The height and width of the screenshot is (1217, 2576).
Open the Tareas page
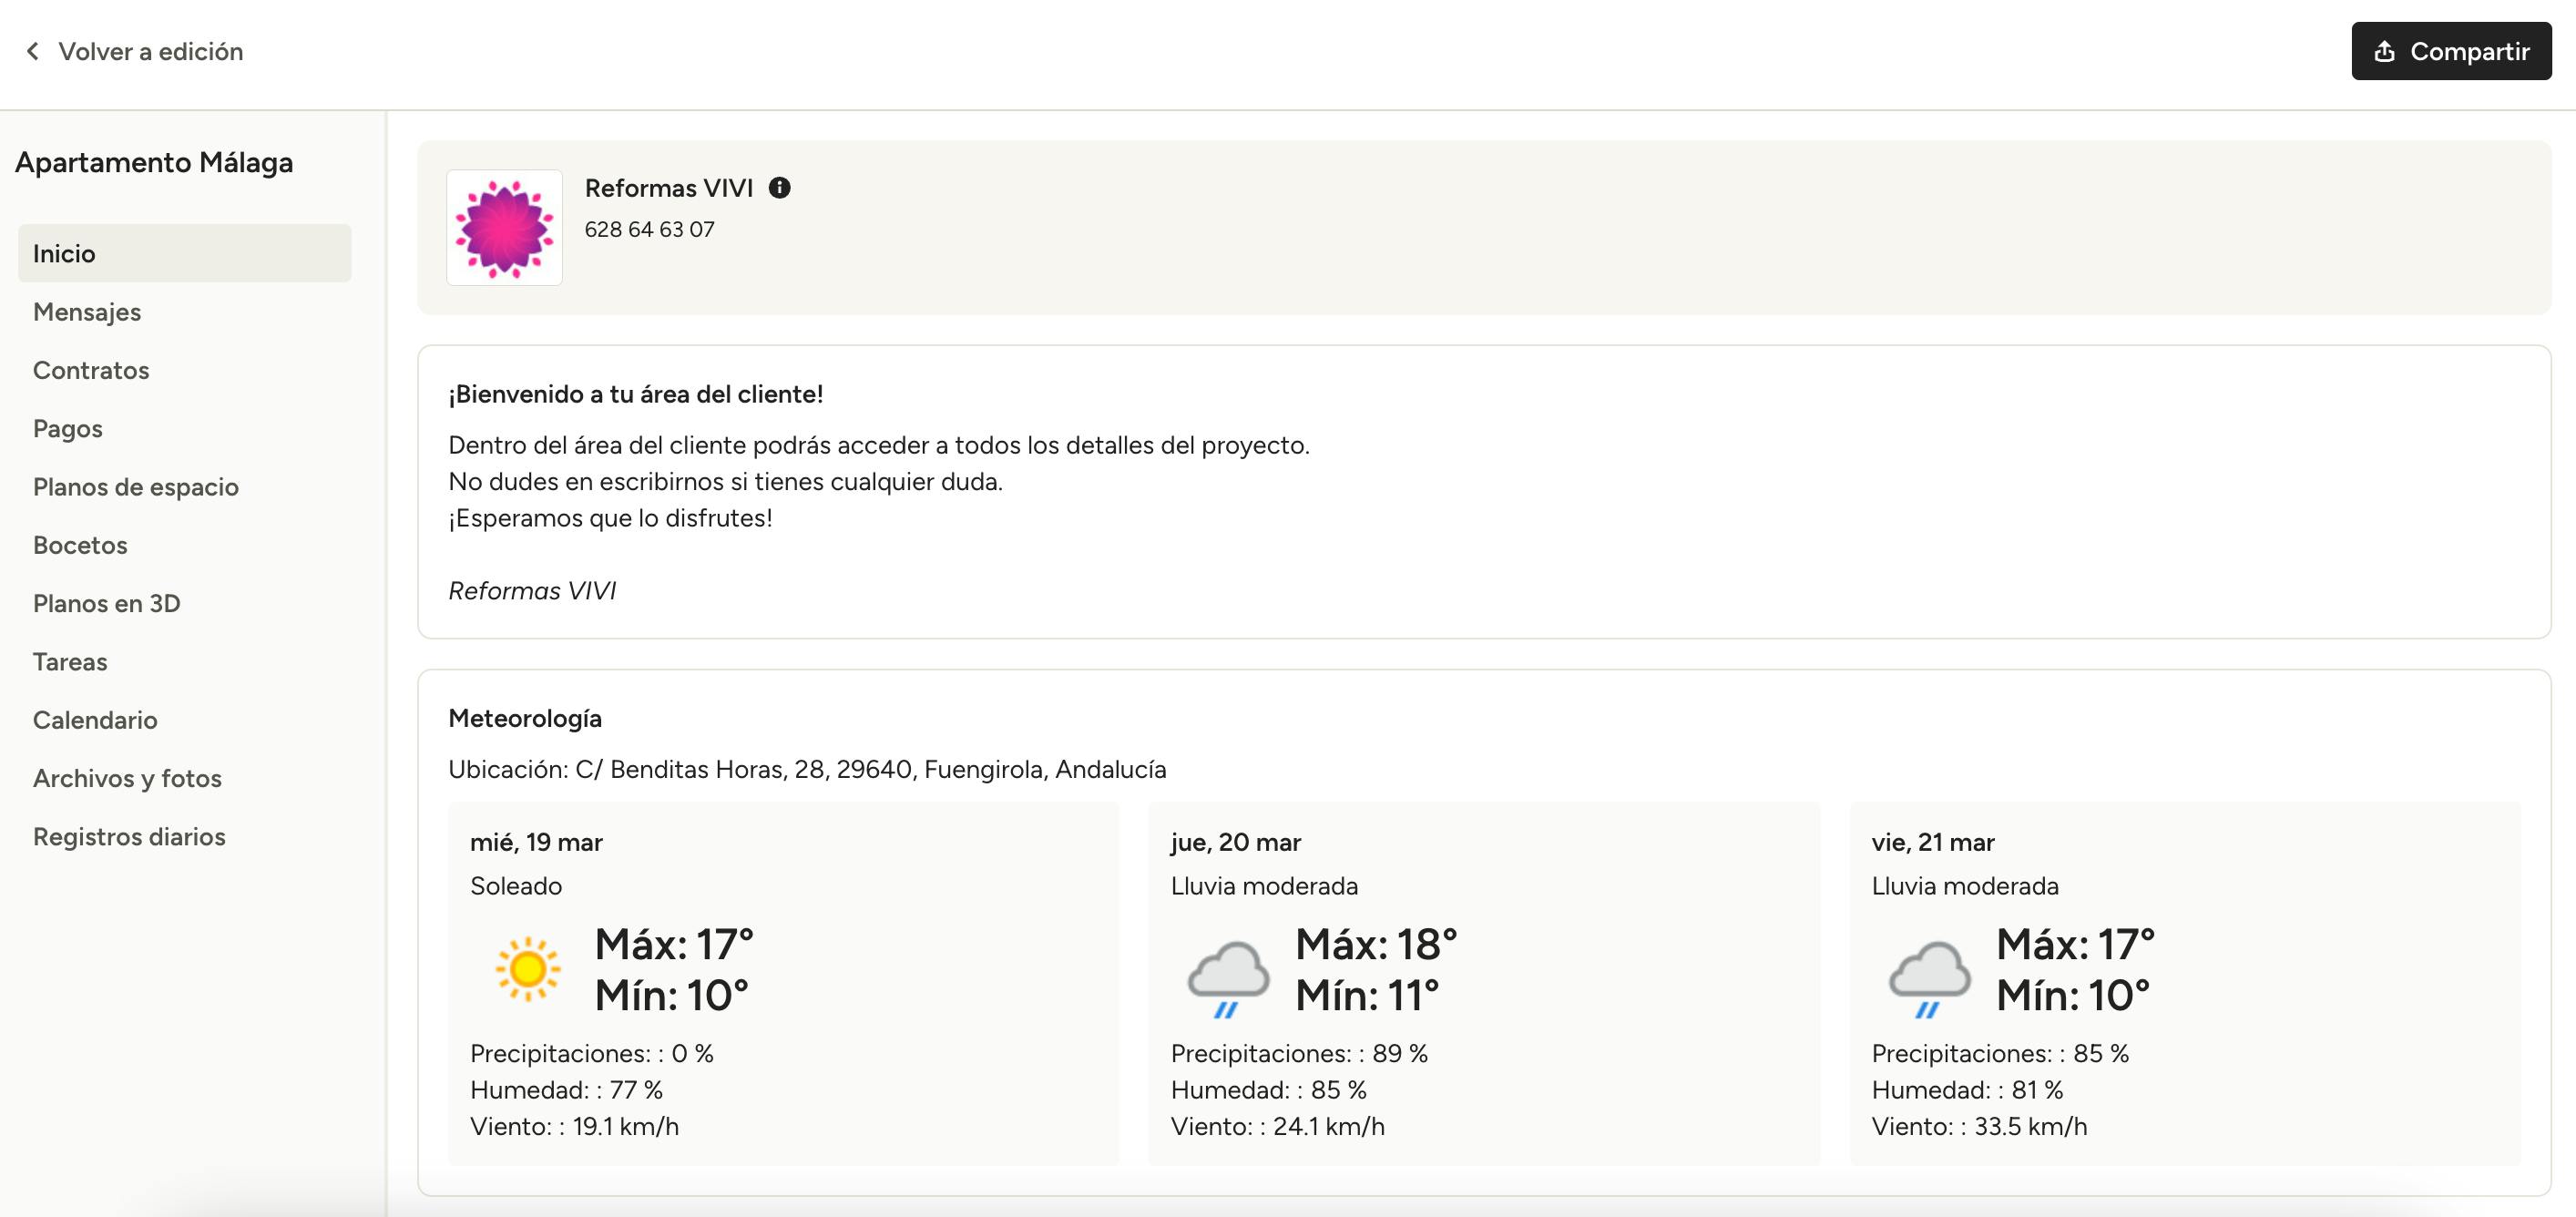coord(70,662)
